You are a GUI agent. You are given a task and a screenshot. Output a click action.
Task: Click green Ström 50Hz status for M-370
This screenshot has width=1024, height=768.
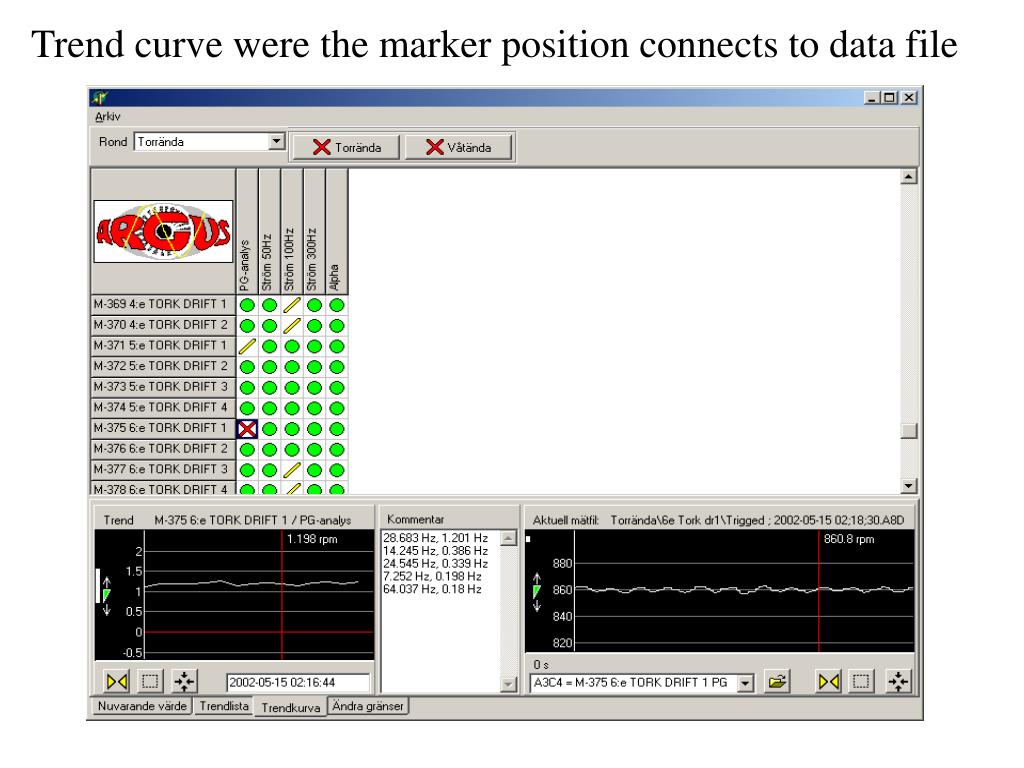pyautogui.click(x=269, y=326)
